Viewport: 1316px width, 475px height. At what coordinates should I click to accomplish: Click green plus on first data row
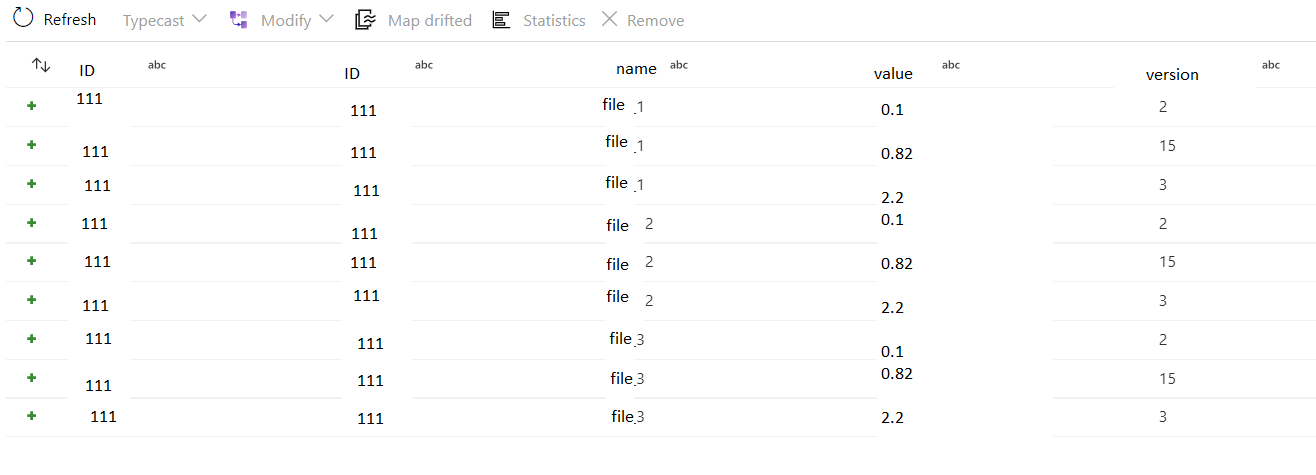tap(32, 105)
